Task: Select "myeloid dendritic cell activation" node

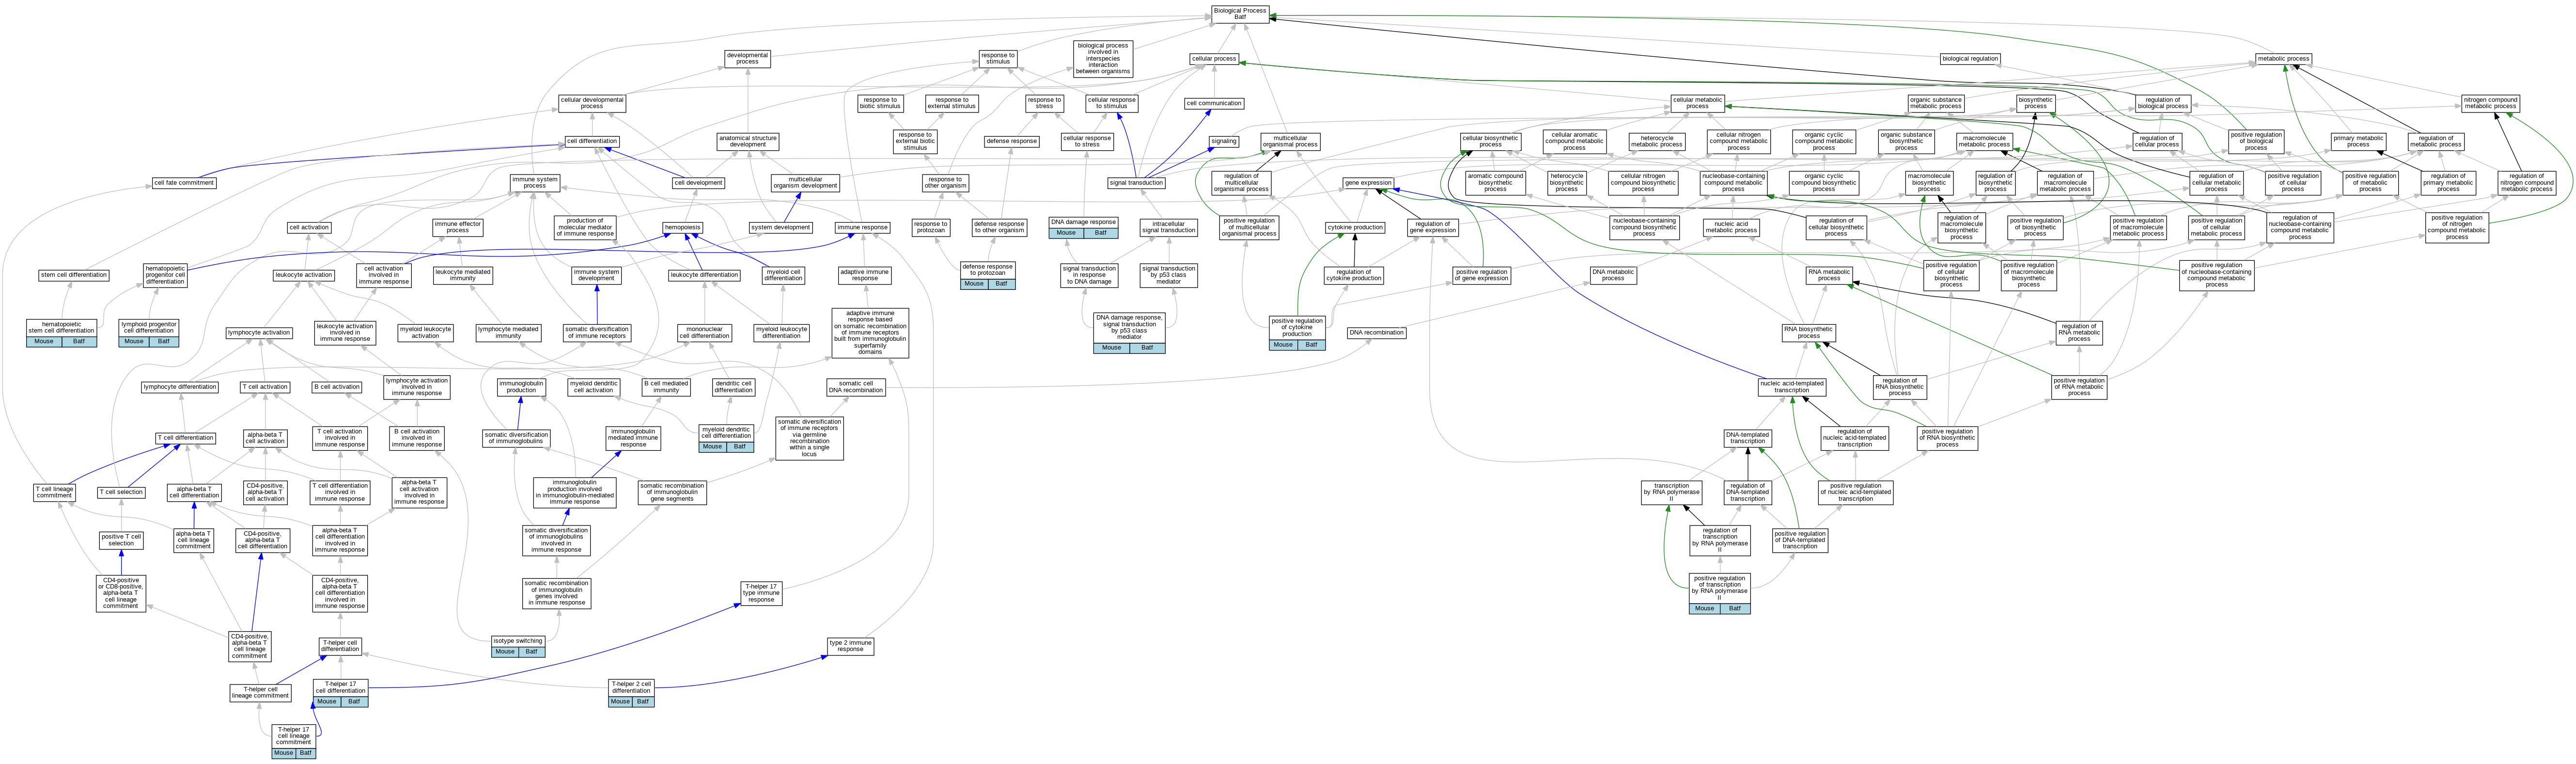Action: [593, 387]
